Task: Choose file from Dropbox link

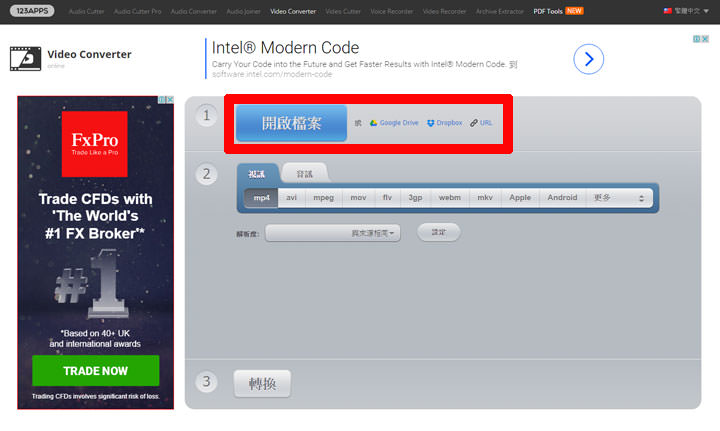Action: click(x=449, y=123)
